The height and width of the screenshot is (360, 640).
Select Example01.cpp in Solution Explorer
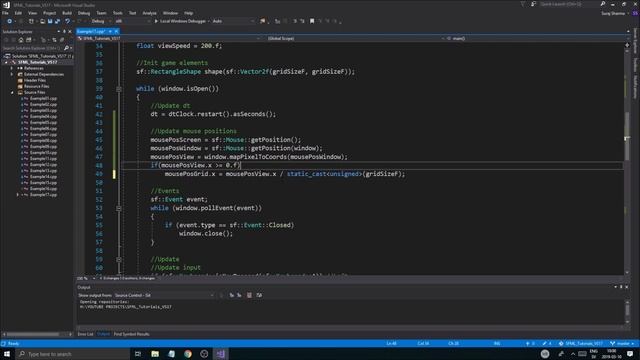click(x=43, y=98)
